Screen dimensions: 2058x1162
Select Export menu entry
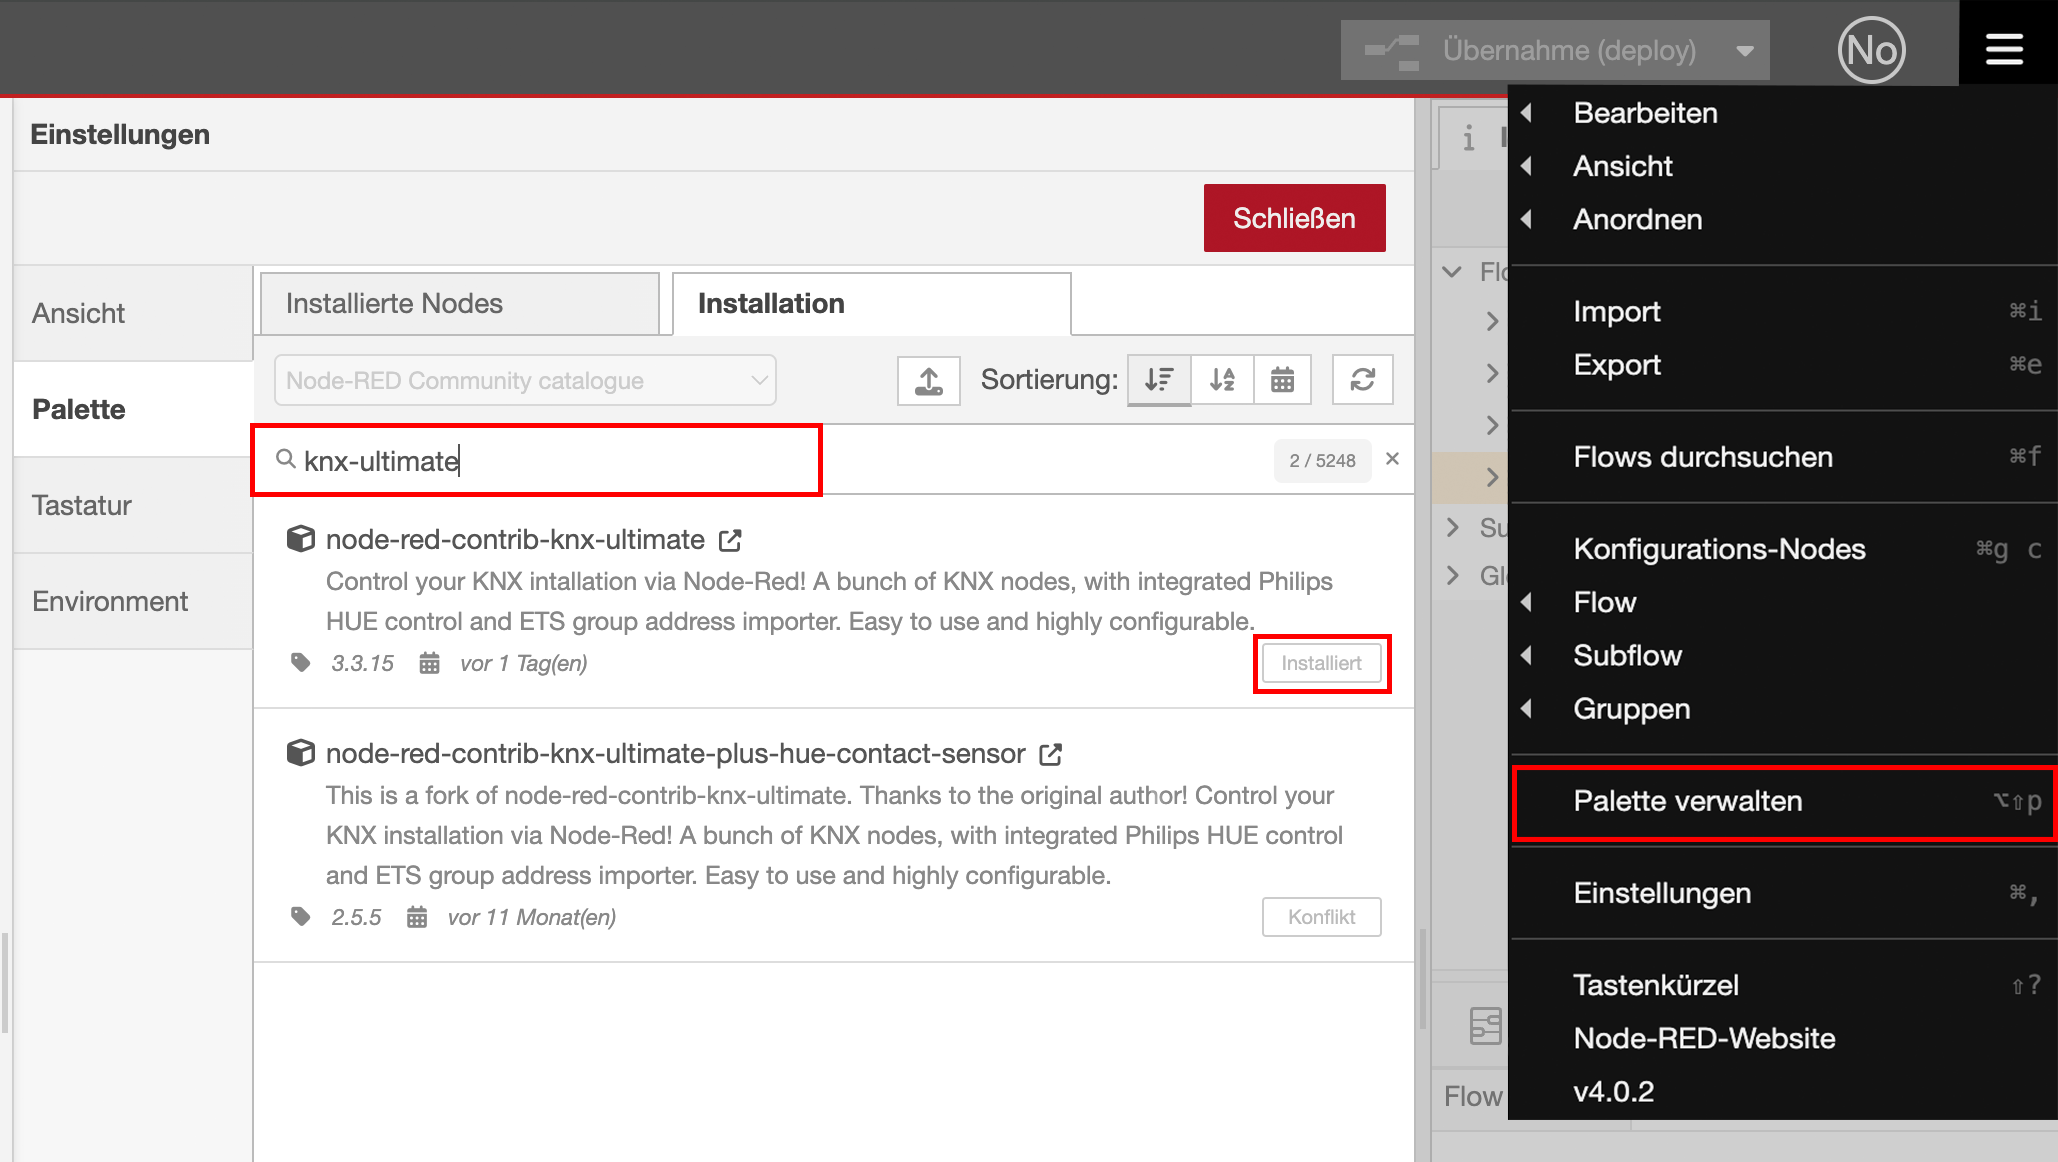pos(1782,364)
